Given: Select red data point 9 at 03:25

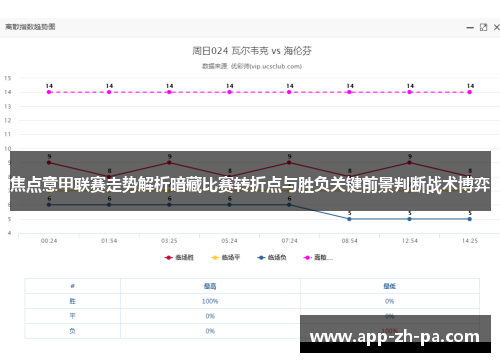Looking at the screenshot, I should pos(169,163).
